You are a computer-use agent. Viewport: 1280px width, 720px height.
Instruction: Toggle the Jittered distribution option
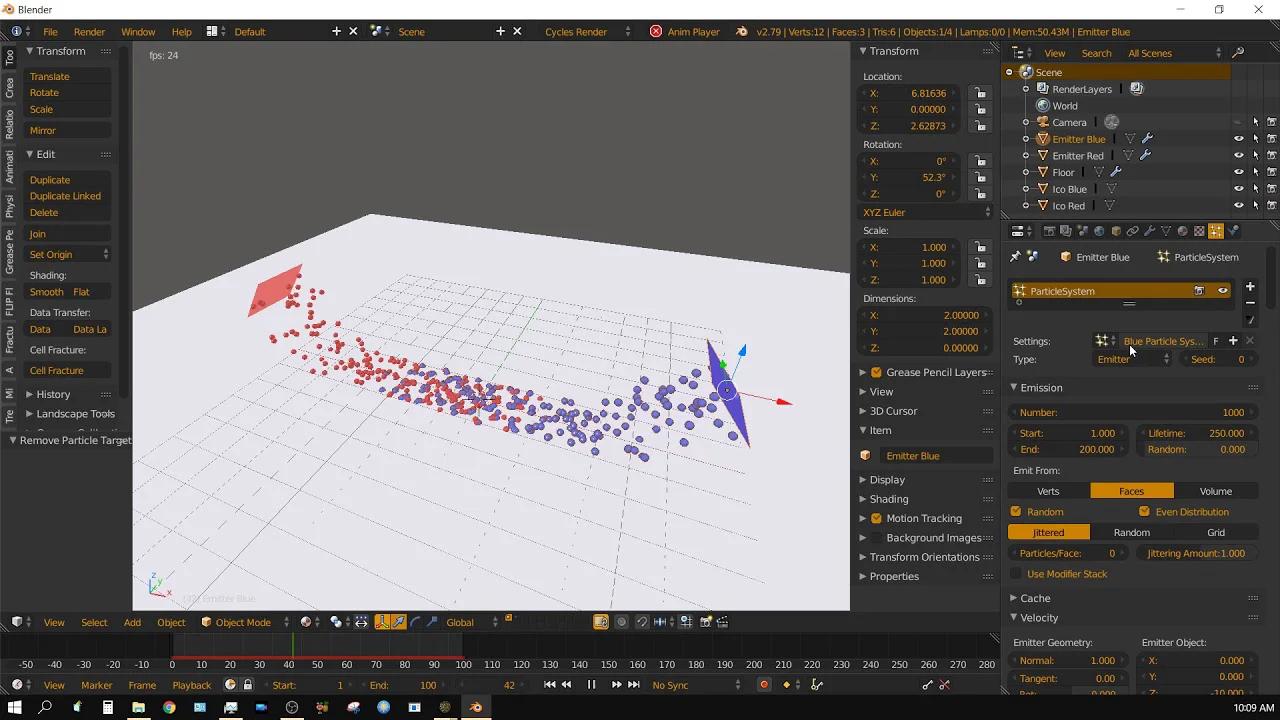[x=1047, y=532]
